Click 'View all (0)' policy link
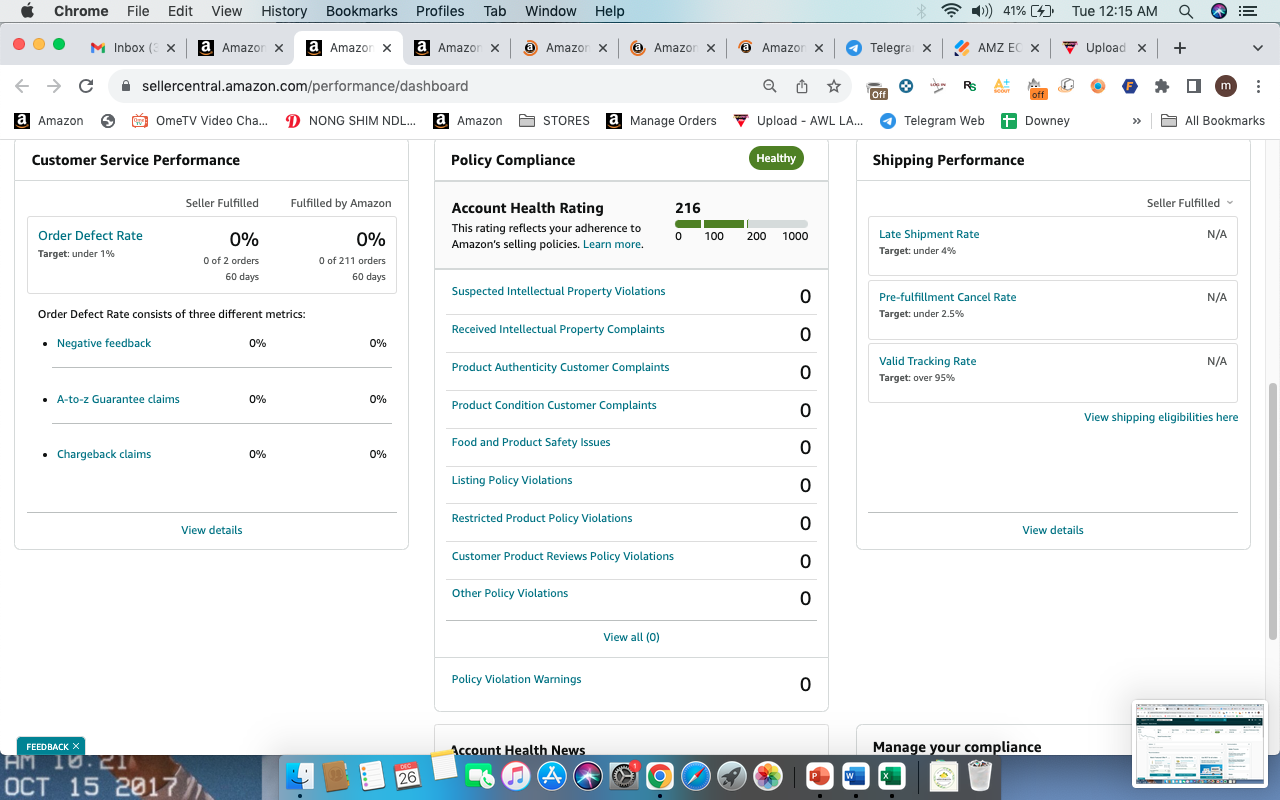Viewport: 1280px width, 800px height. click(x=631, y=637)
